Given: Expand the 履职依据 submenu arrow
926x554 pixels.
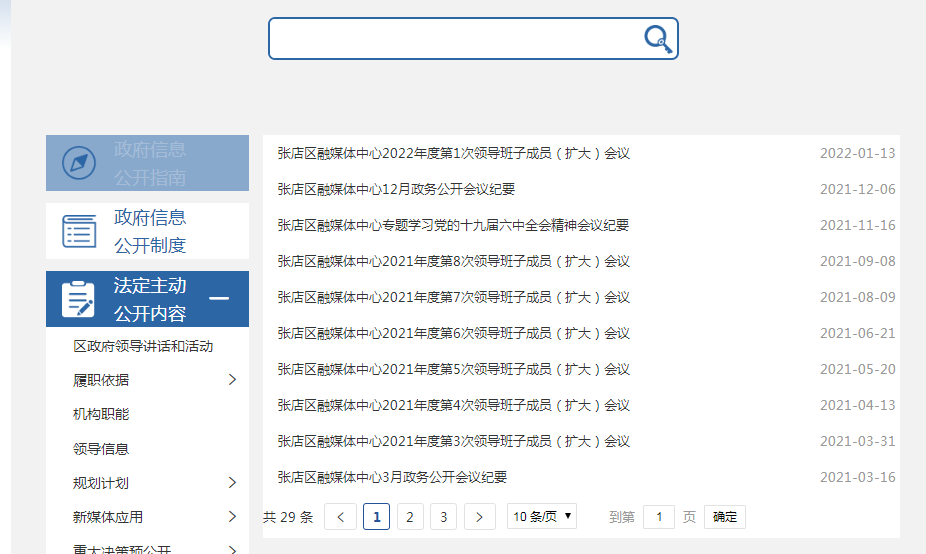Looking at the screenshot, I should pyautogui.click(x=232, y=380).
